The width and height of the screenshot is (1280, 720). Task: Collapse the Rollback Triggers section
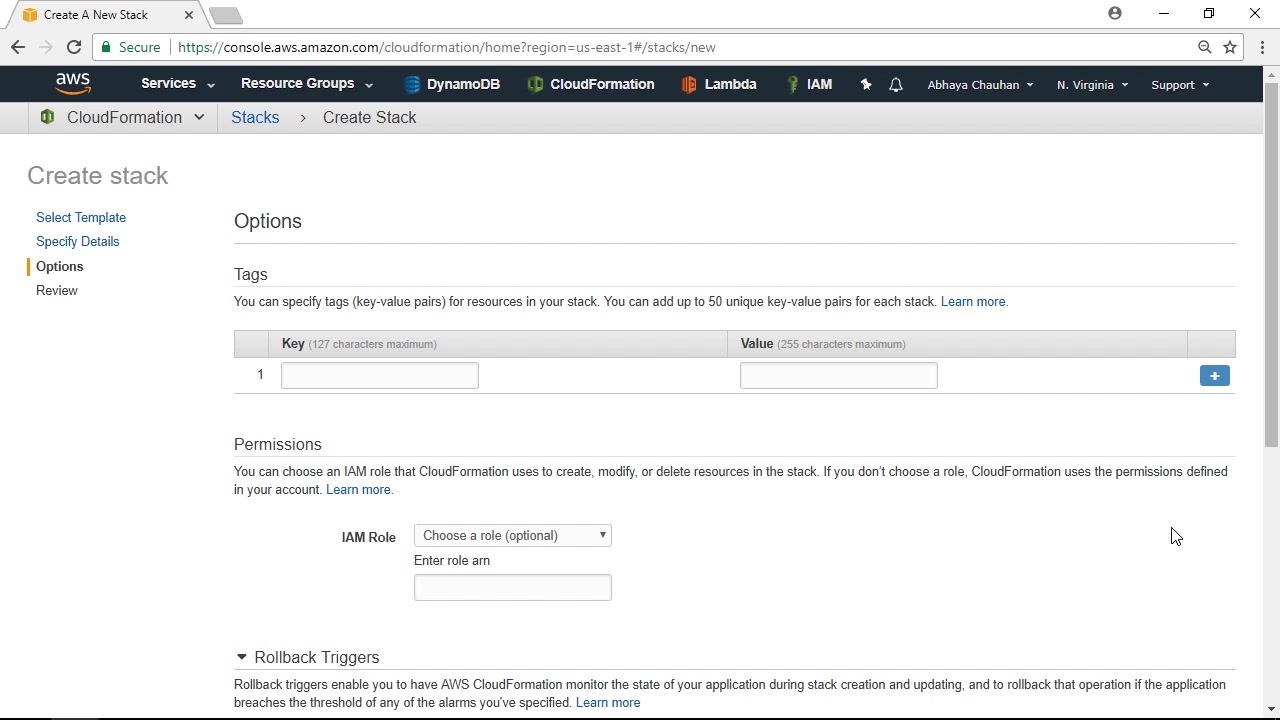(241, 657)
